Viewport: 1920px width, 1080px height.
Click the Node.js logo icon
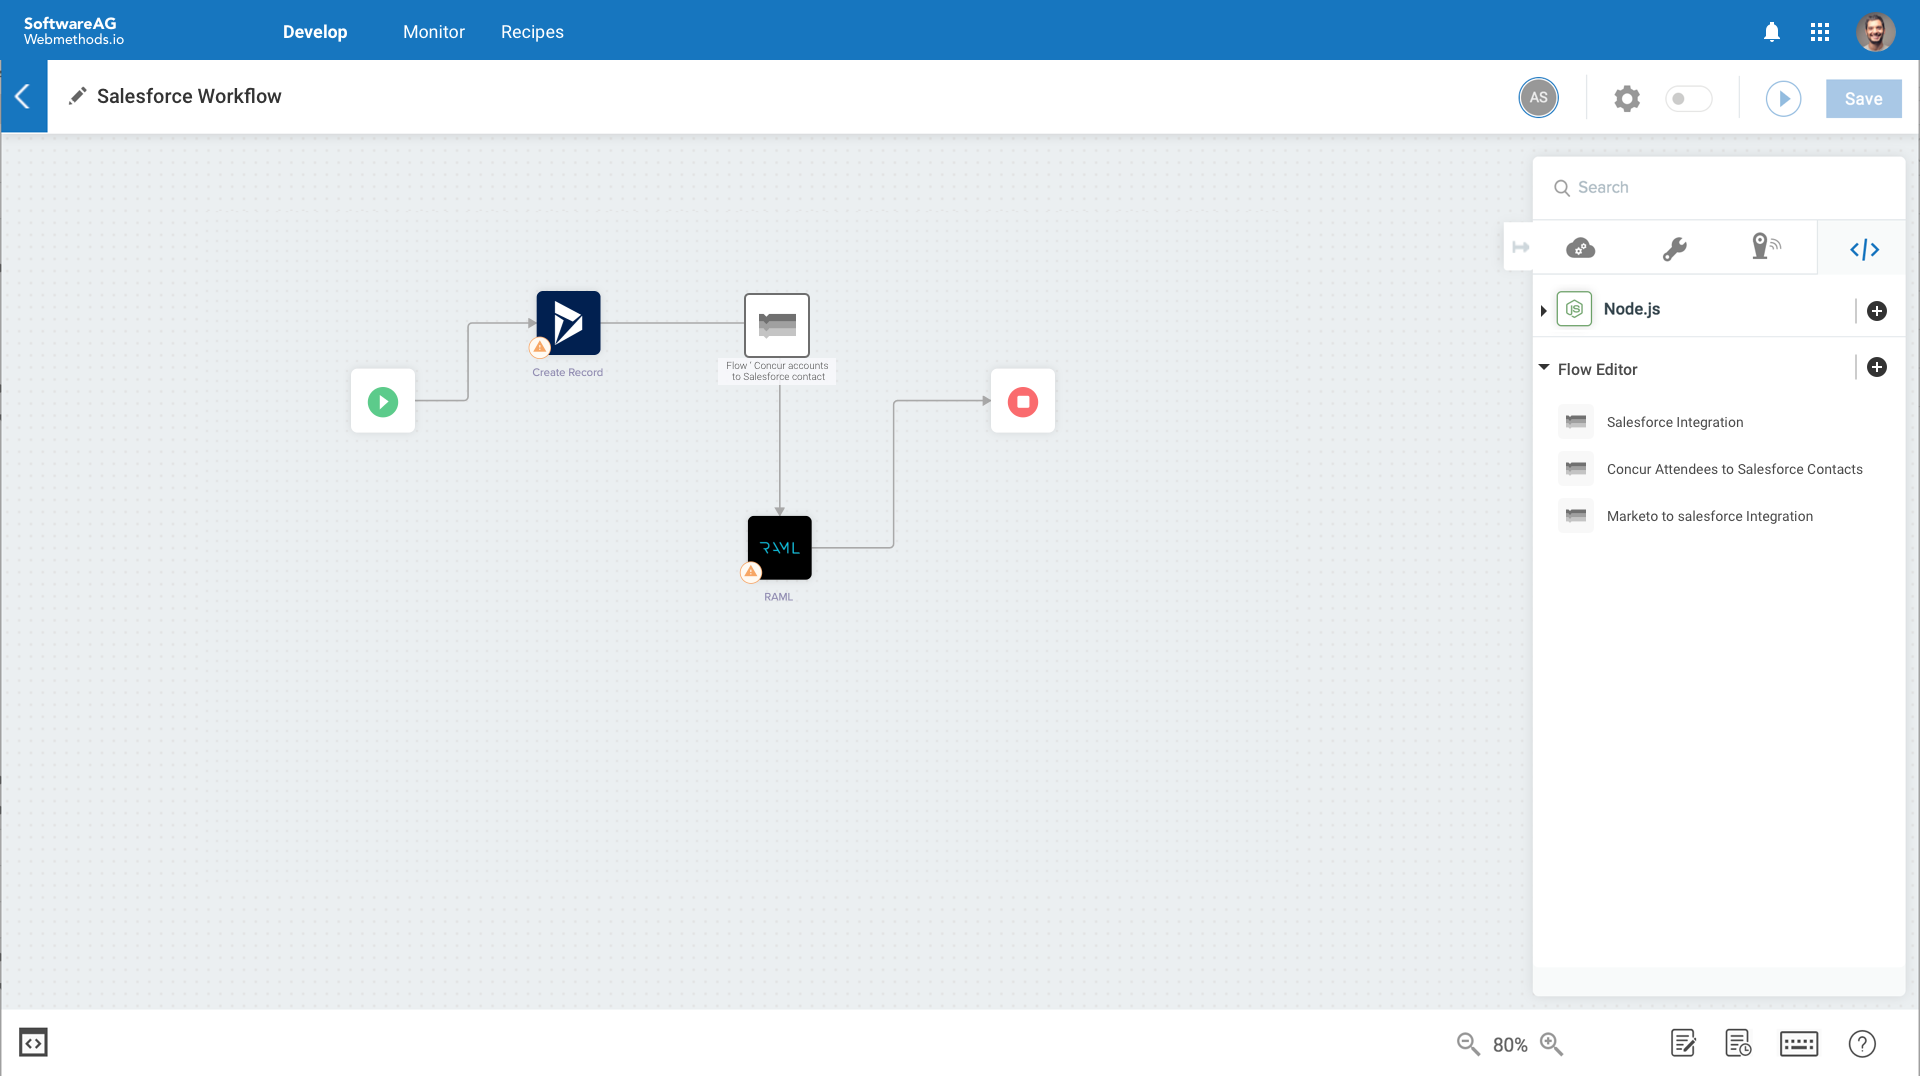[x=1574, y=309]
